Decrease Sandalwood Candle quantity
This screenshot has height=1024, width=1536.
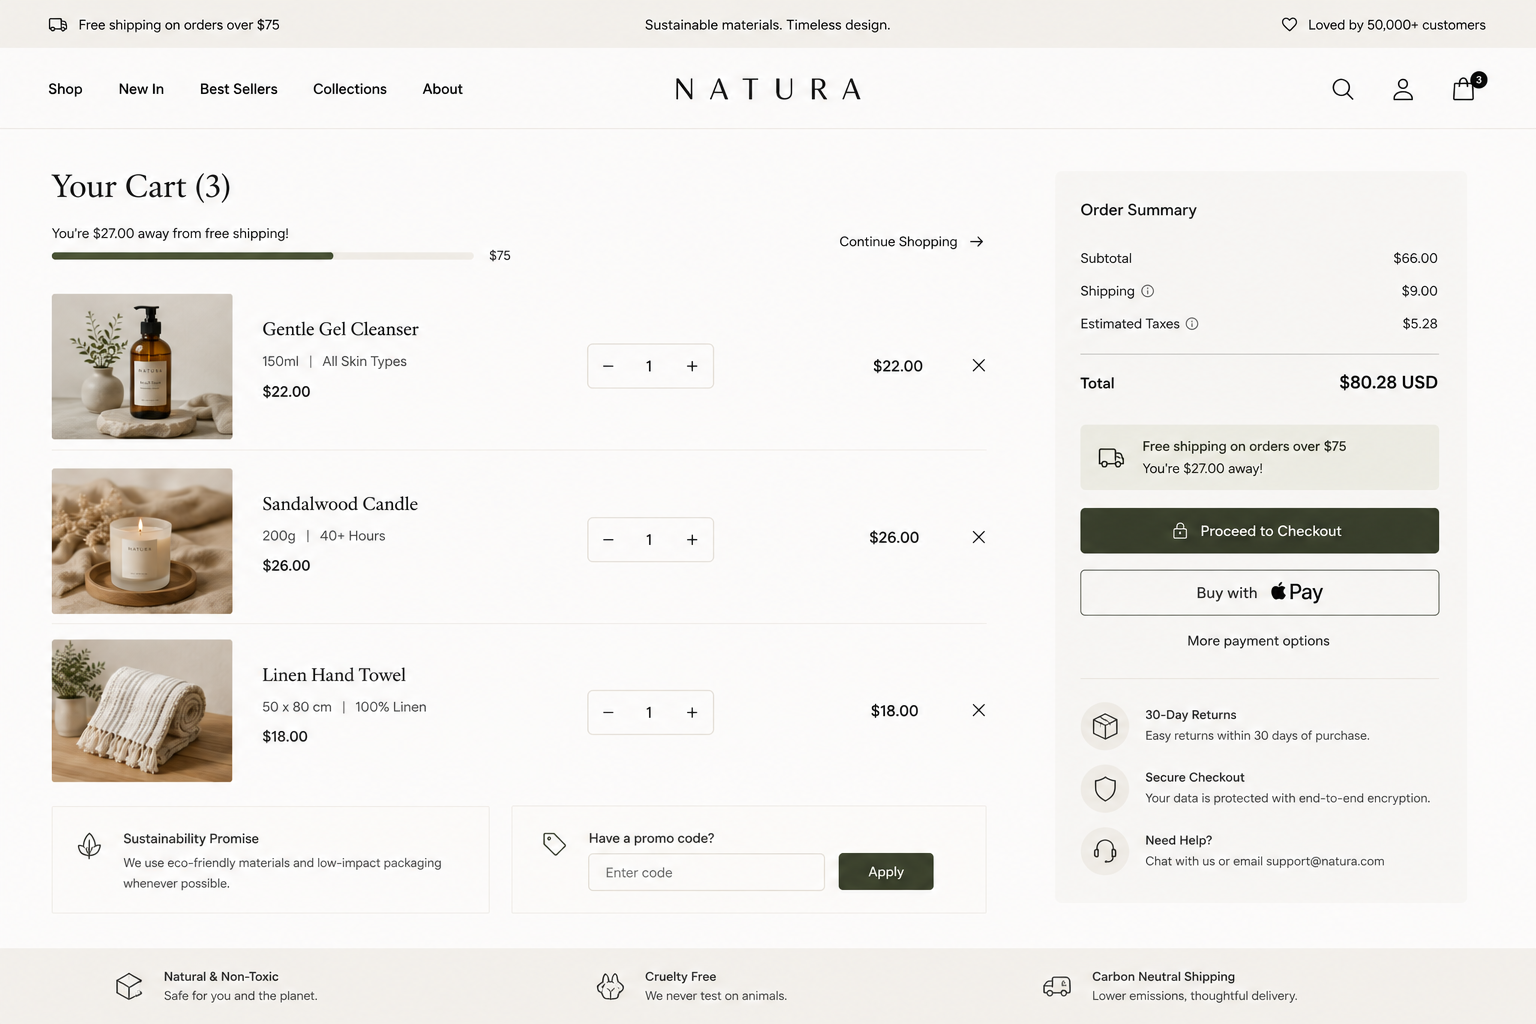point(608,540)
